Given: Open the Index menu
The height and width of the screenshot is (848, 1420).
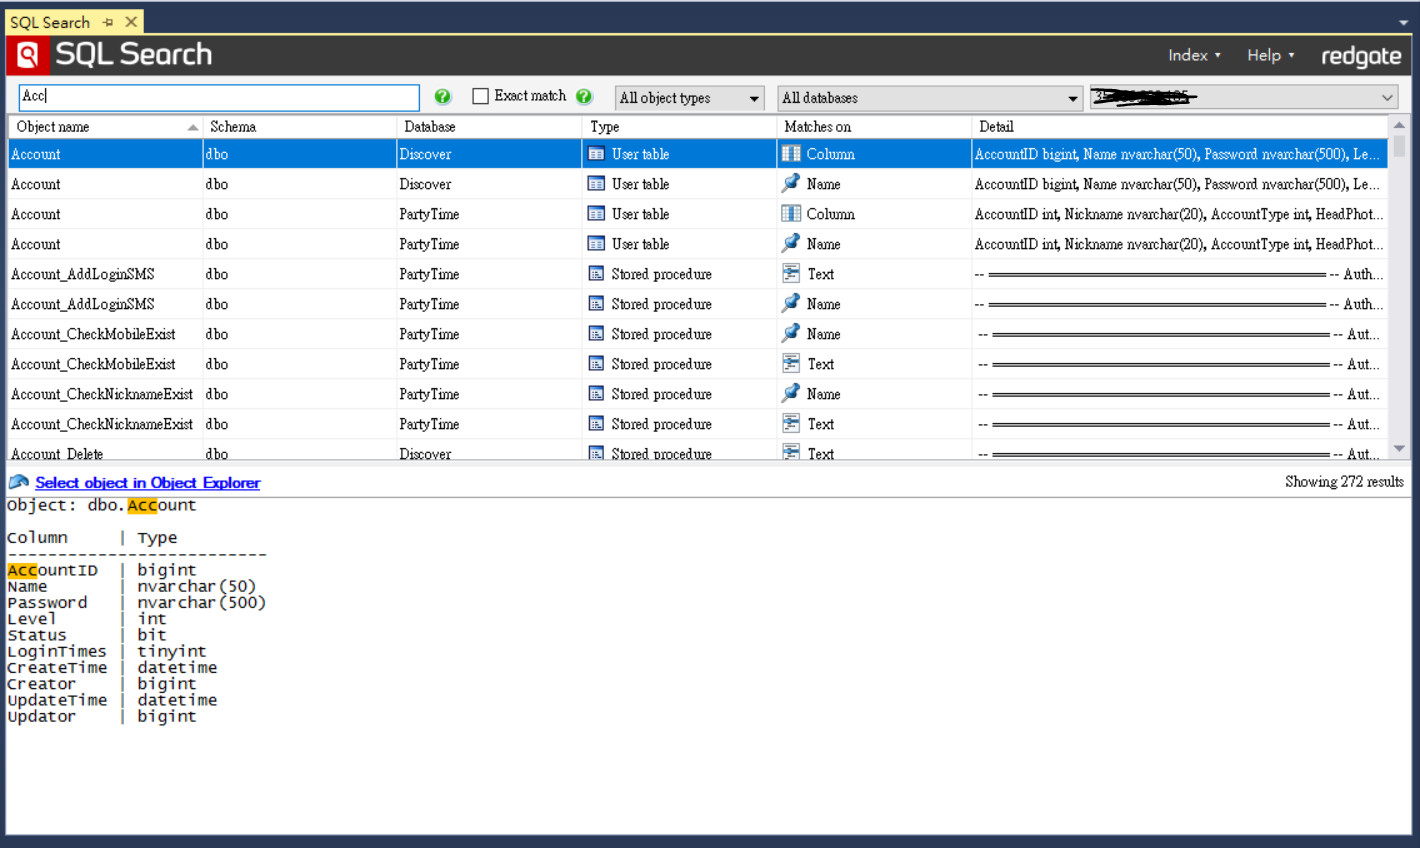Looking at the screenshot, I should (1192, 56).
